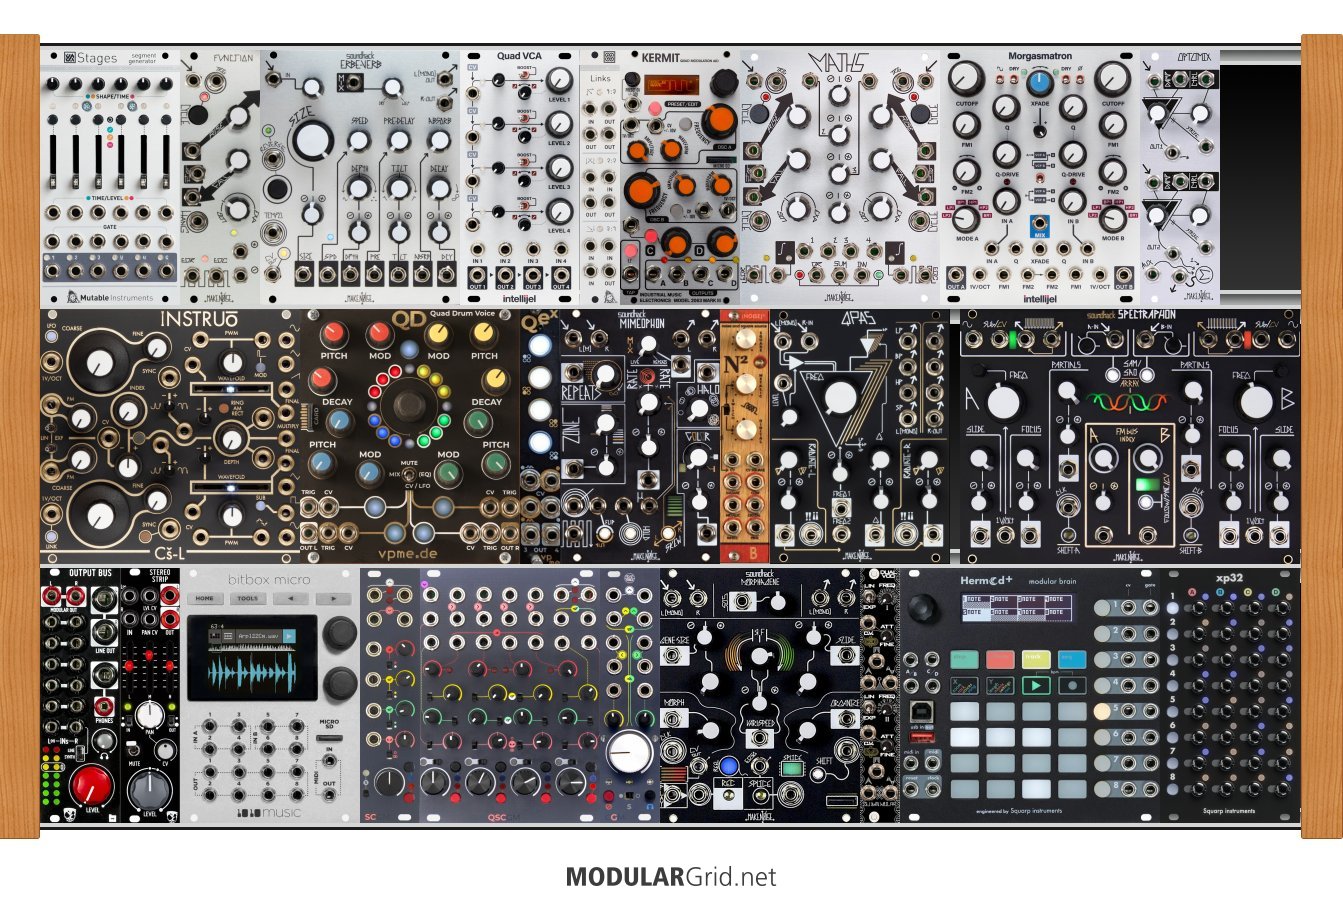Click the MODULARGrid.net logo text
The image size is (1343, 898).
pos(670,877)
